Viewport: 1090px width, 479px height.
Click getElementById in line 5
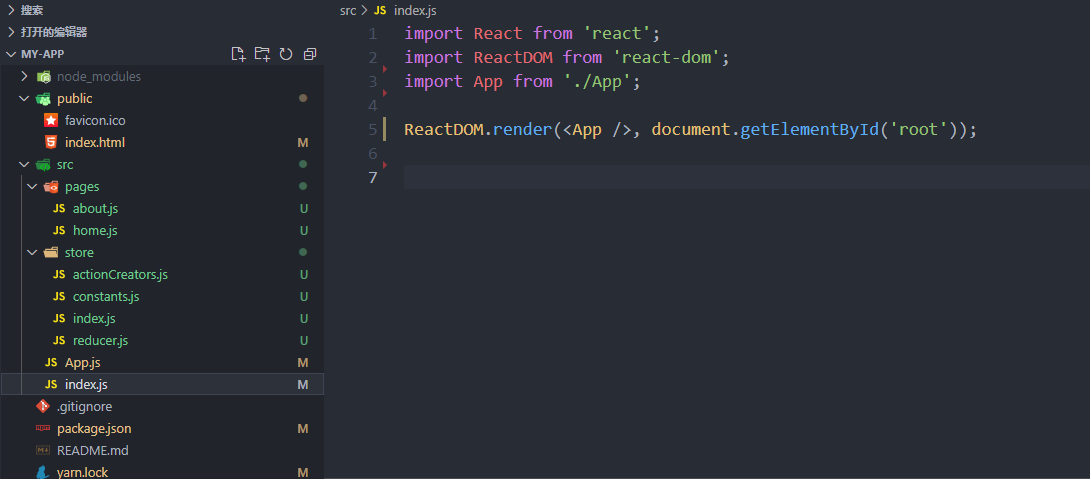pyautogui.click(x=809, y=130)
